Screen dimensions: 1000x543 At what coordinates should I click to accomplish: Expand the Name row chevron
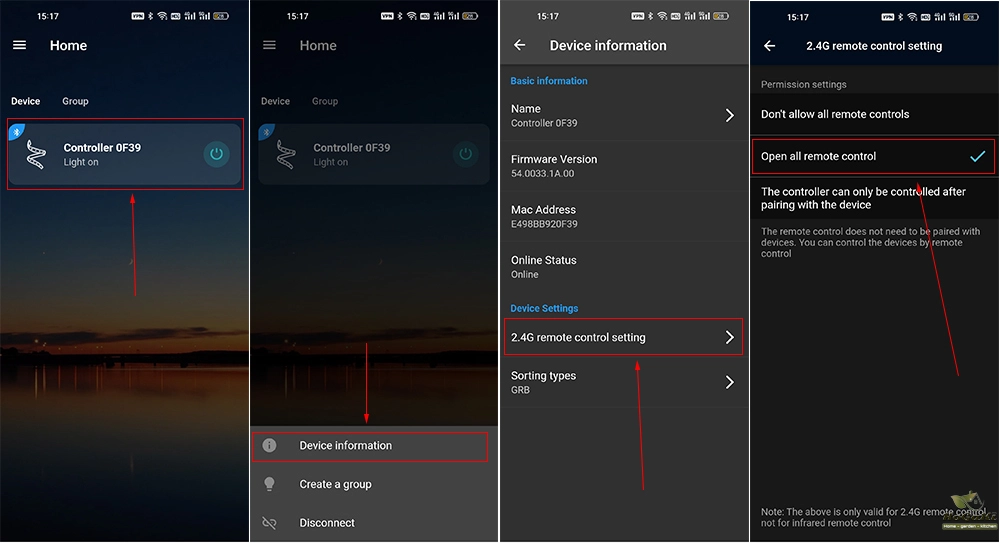(729, 116)
